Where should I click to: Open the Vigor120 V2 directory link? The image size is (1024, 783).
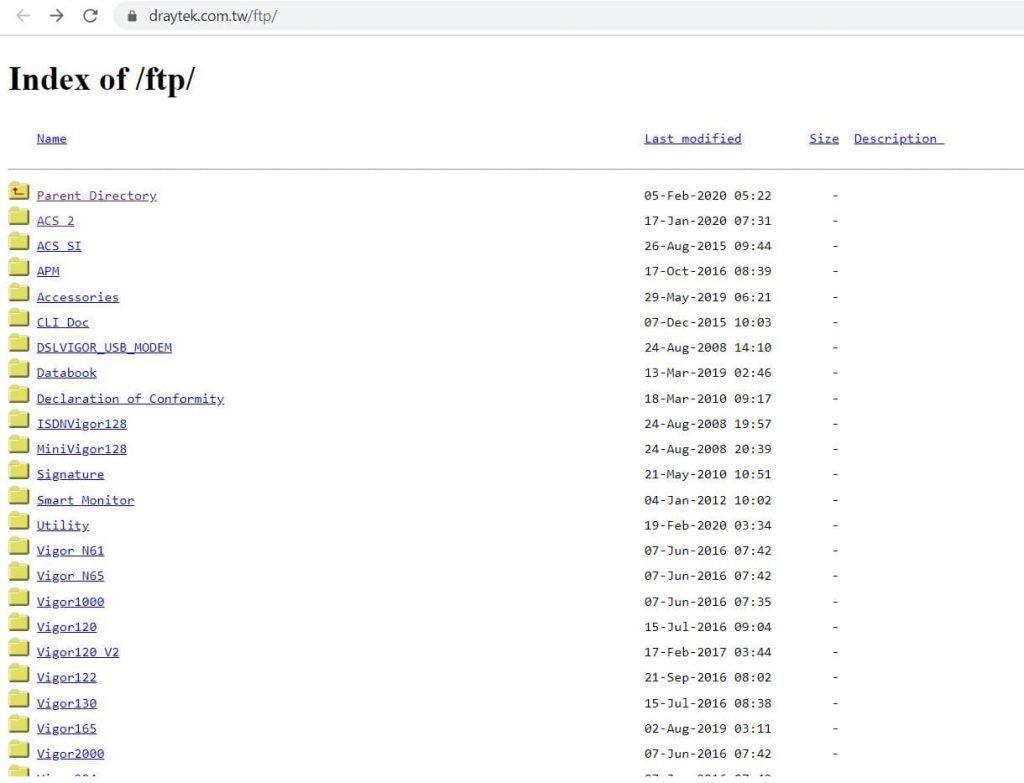tap(78, 652)
